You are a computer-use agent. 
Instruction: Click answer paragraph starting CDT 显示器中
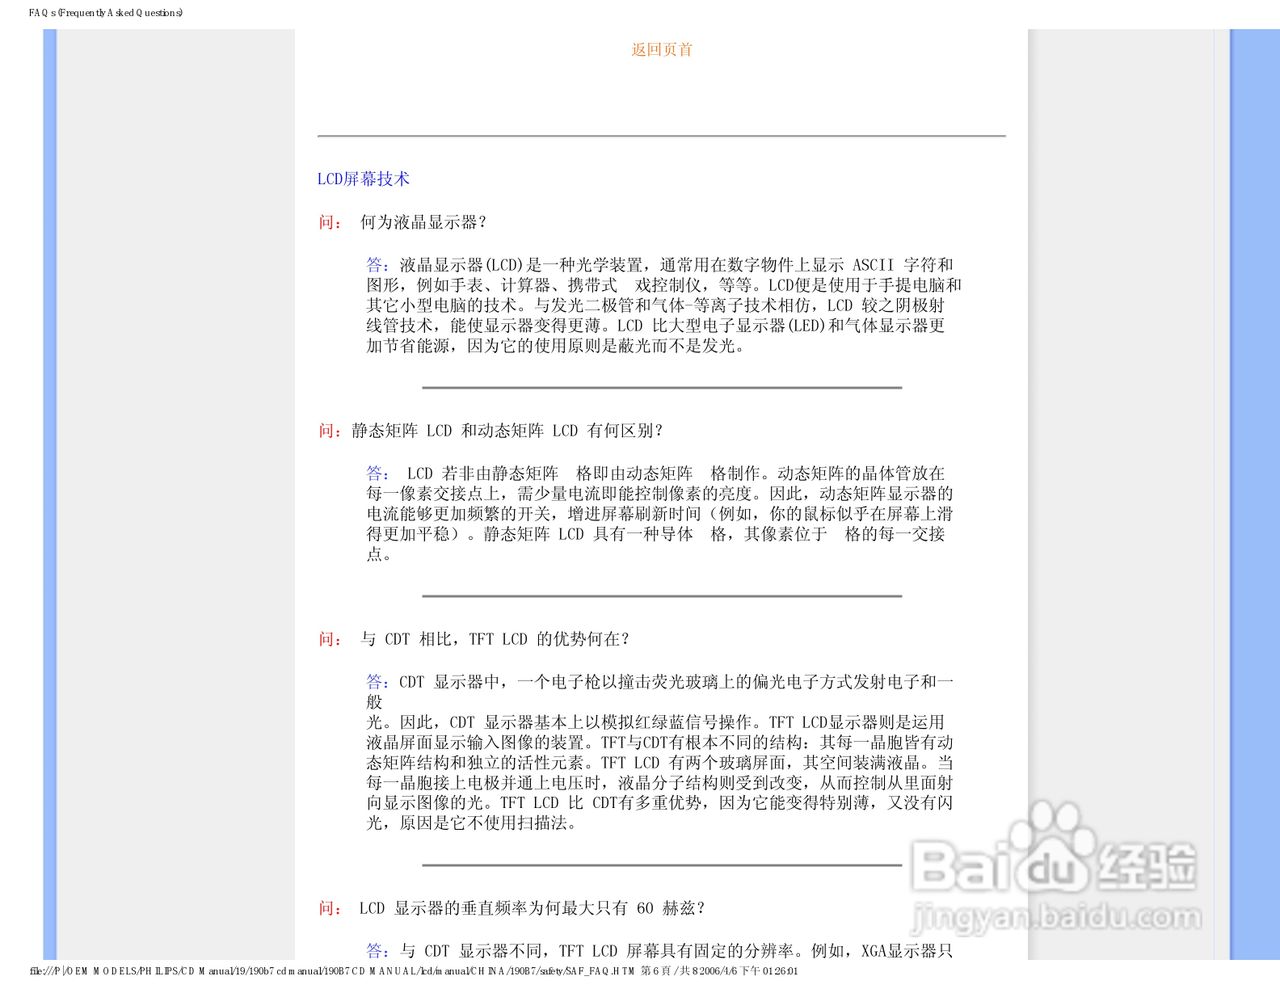click(x=660, y=752)
